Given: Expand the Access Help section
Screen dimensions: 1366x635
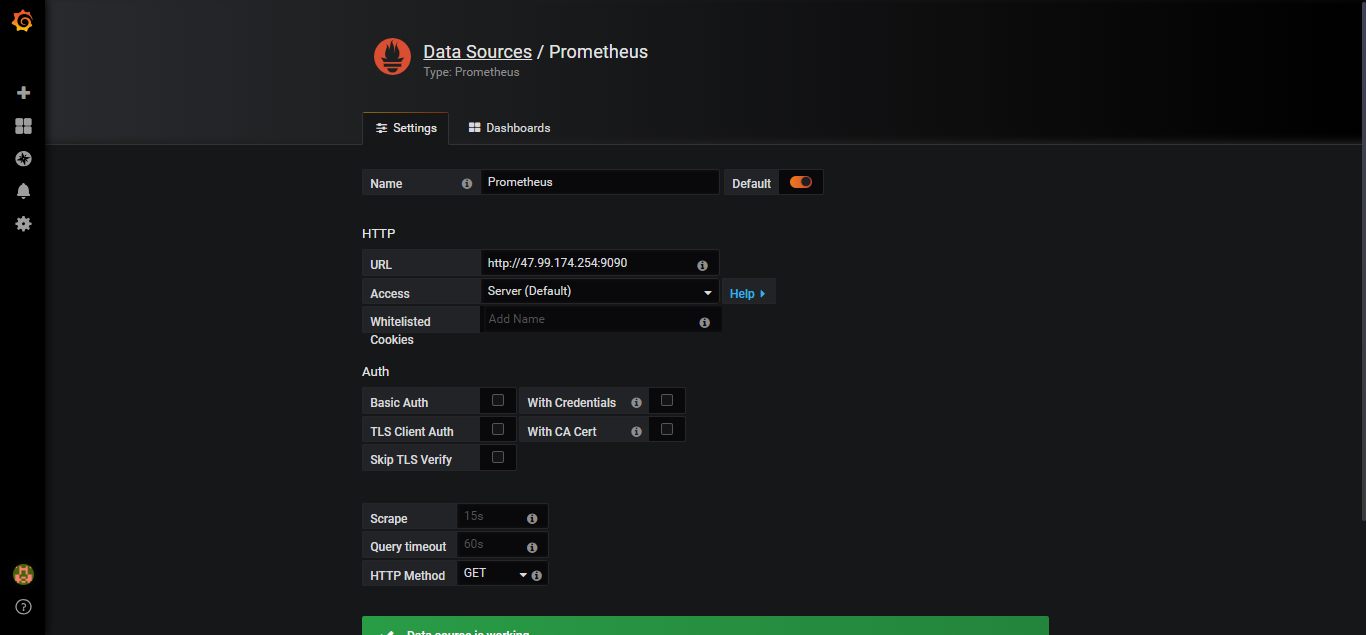Looking at the screenshot, I should coord(748,293).
